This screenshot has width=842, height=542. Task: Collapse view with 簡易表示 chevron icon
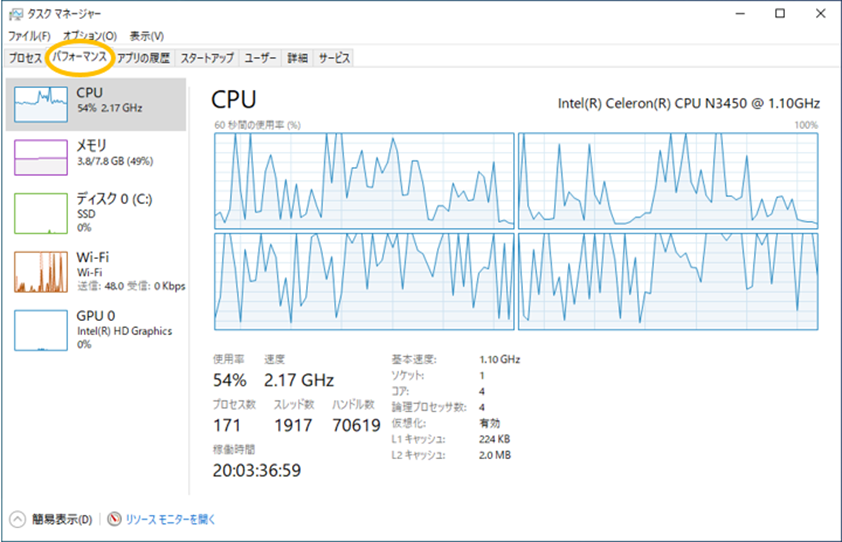click(x=17, y=519)
